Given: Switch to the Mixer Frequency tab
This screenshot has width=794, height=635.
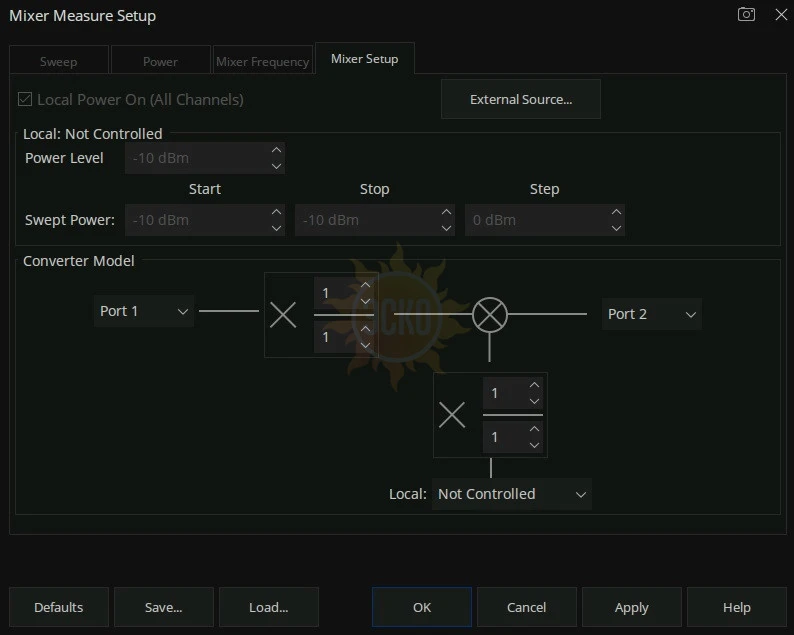Looking at the screenshot, I should (262, 61).
